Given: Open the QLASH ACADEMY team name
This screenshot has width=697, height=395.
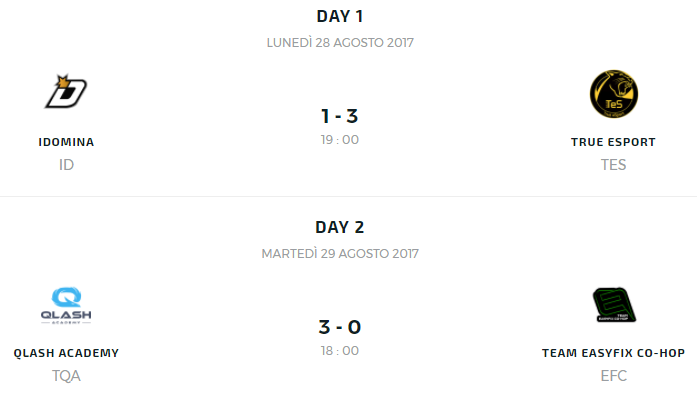Looking at the screenshot, I should [66, 353].
